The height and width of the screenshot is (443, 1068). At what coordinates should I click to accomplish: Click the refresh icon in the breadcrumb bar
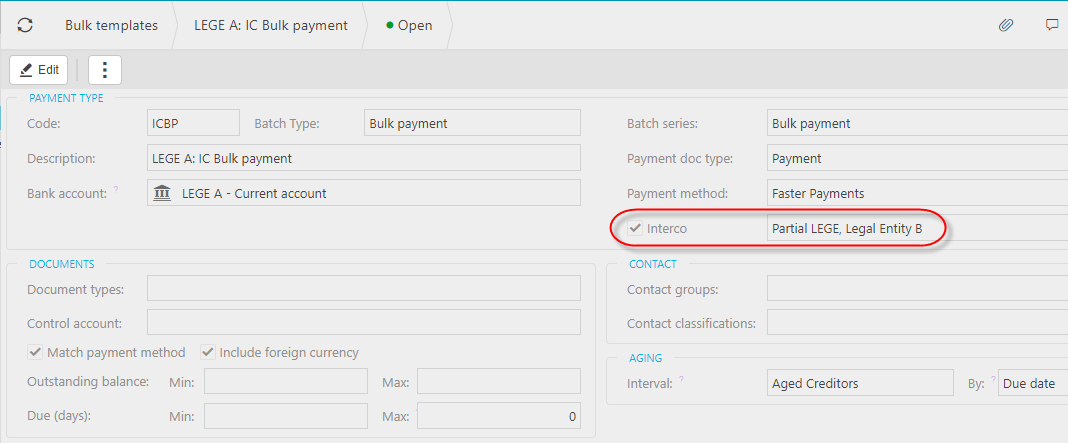(x=25, y=25)
